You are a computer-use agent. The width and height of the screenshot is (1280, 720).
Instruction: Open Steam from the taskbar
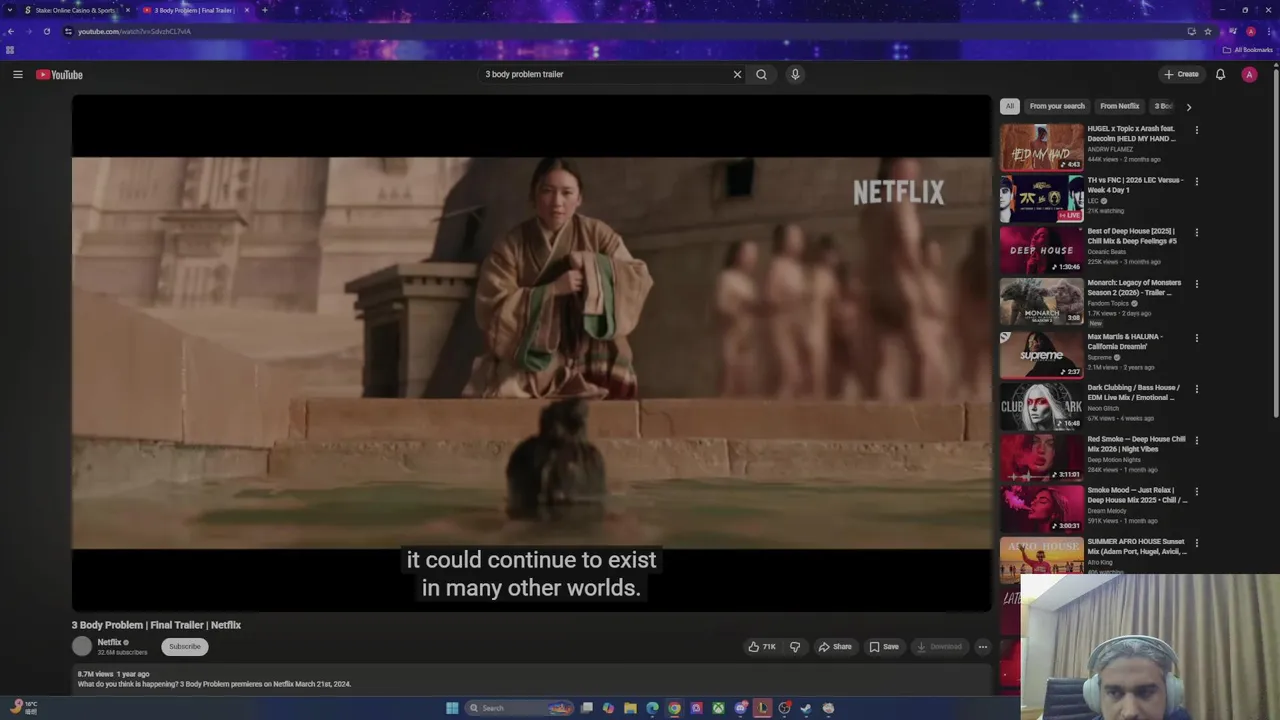806,708
